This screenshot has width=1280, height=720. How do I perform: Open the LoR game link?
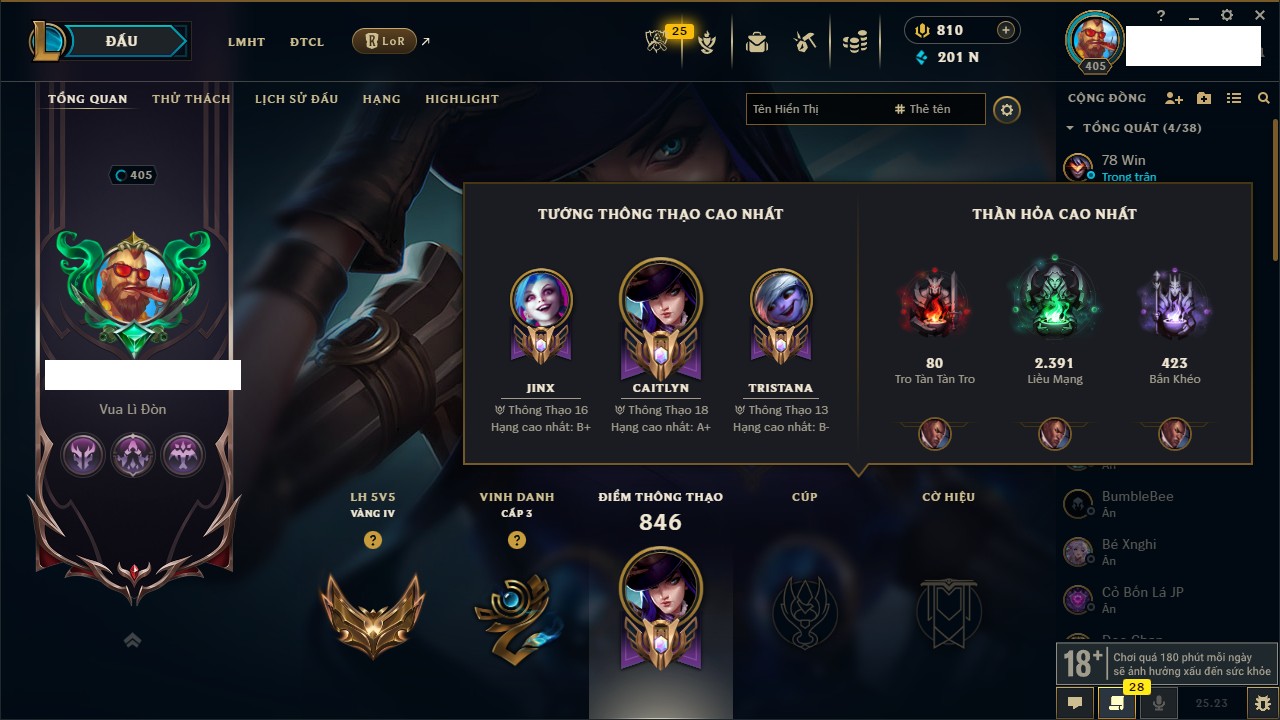[384, 41]
